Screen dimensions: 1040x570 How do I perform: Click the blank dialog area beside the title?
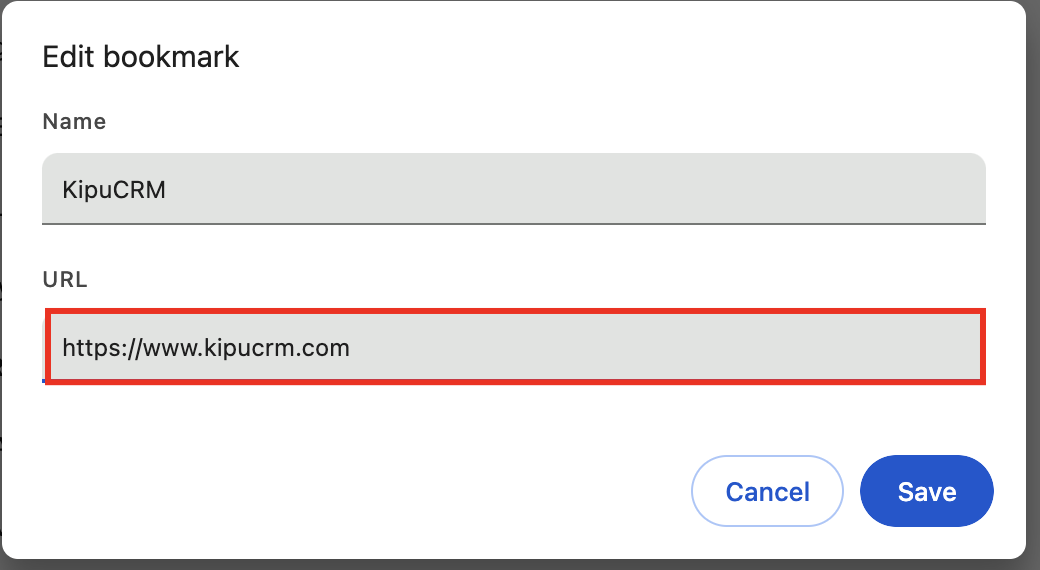(600, 56)
